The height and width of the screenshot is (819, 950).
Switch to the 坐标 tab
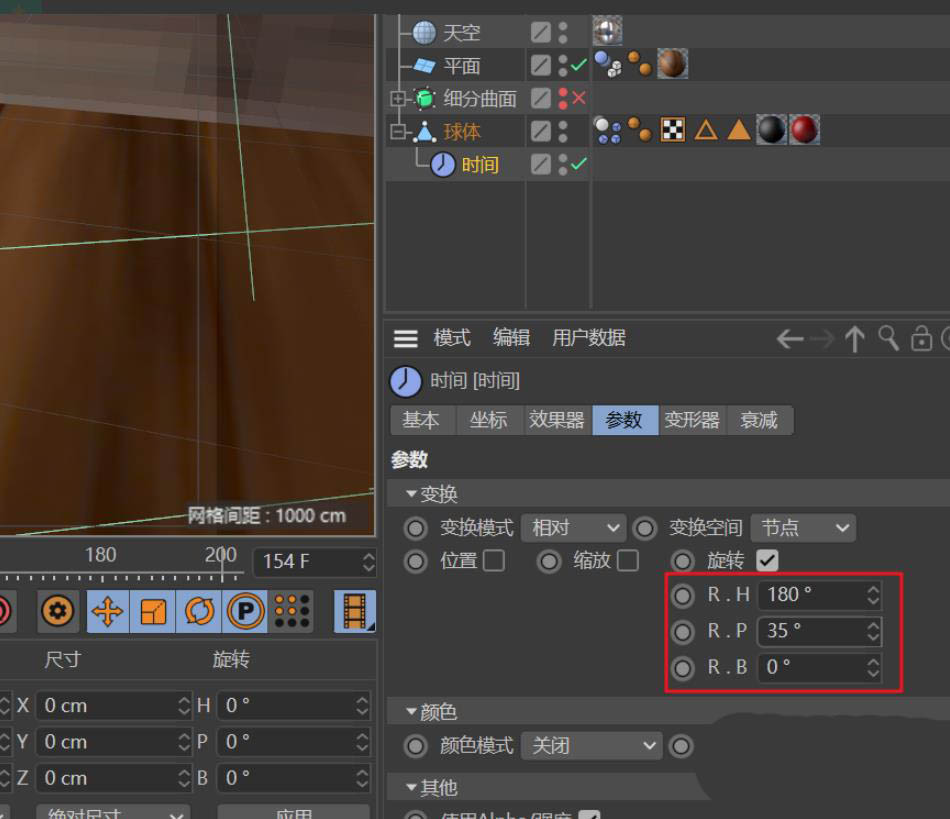pyautogui.click(x=489, y=420)
